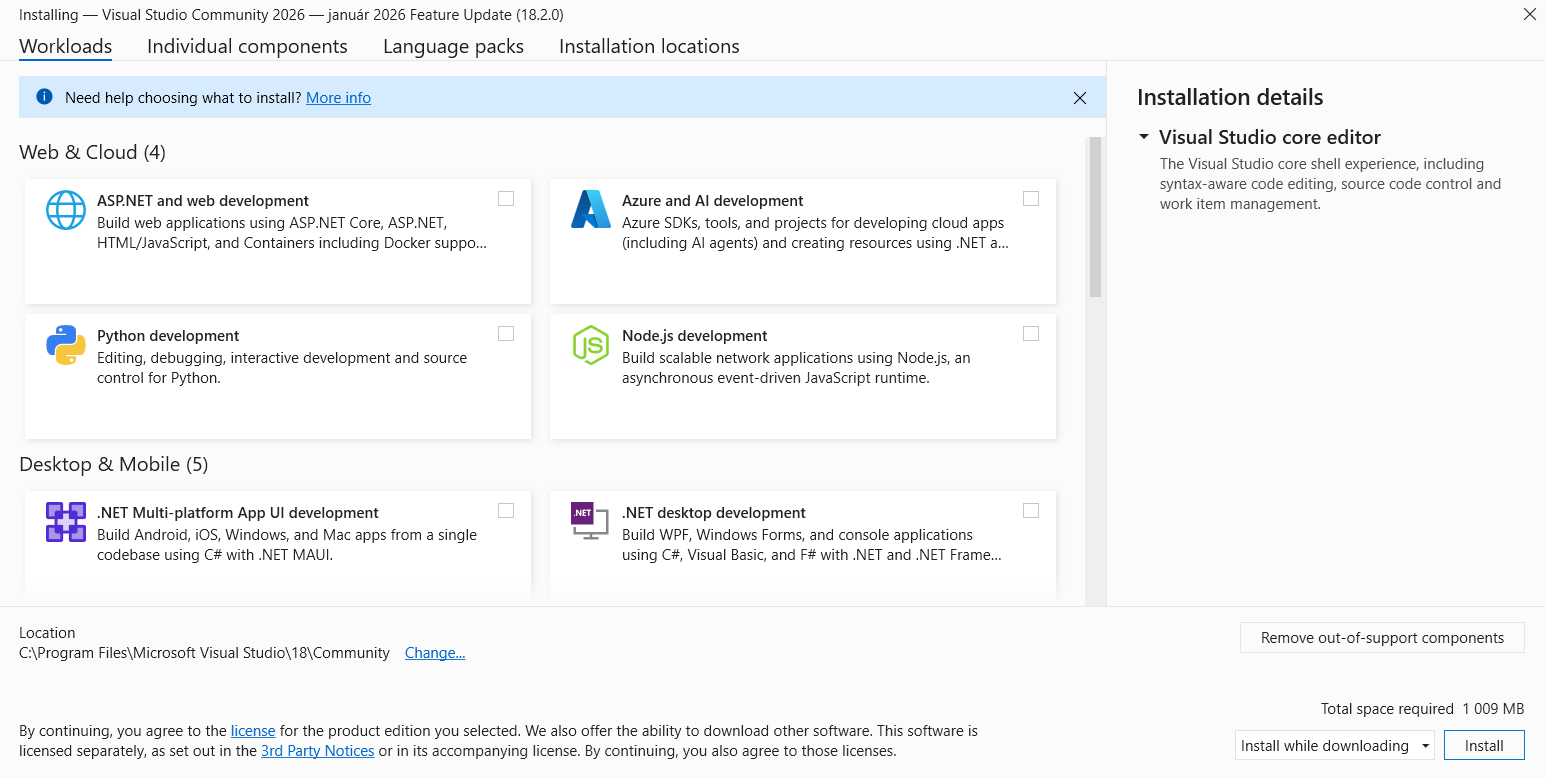Screen dimensions: 1545x778
Task: Click the .NET desktop development monitor icon
Action: click(x=590, y=522)
